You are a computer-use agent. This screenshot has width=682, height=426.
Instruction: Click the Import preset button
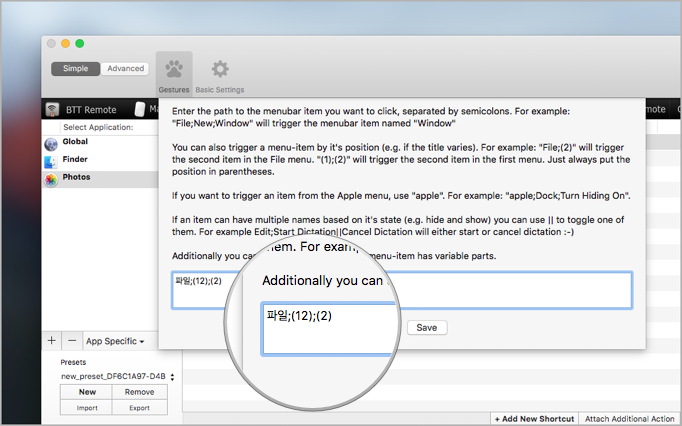(87, 408)
